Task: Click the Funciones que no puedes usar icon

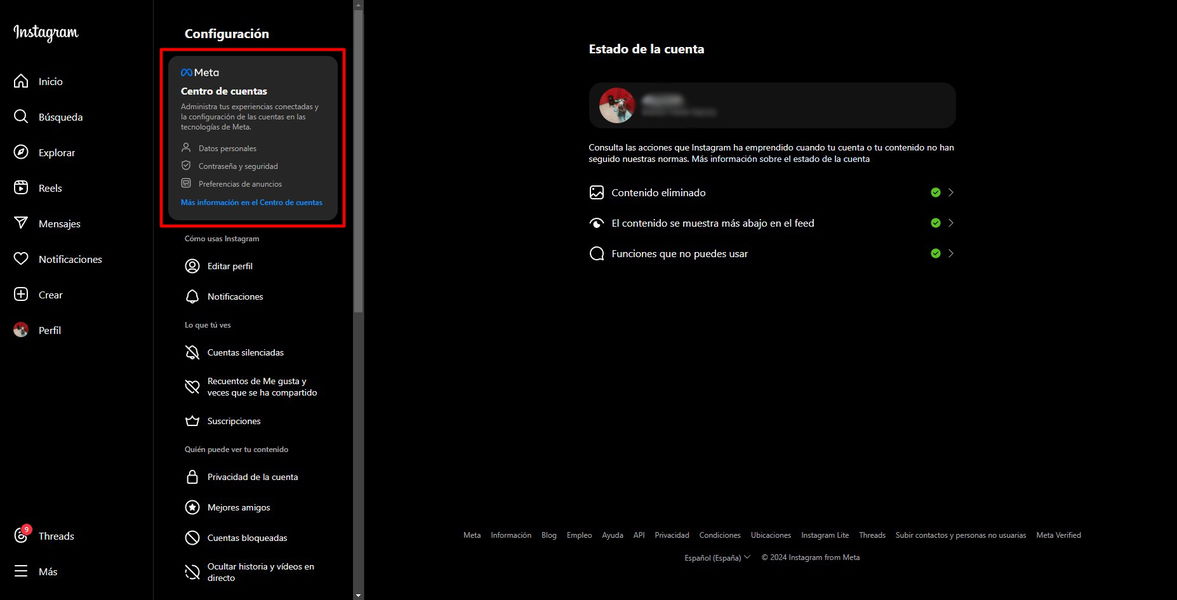Action: tap(597, 254)
